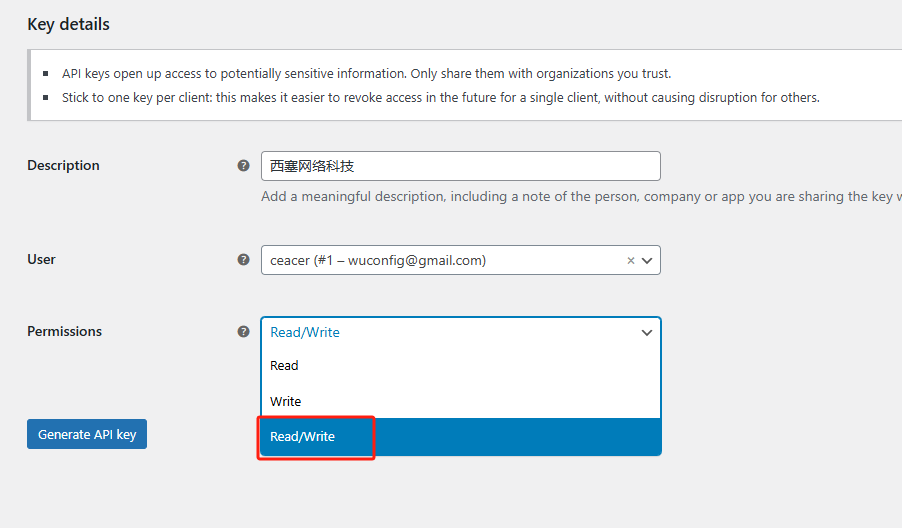Click the 'Add a meaningful description' hint text
This screenshot has width=902, height=528.
click(581, 197)
